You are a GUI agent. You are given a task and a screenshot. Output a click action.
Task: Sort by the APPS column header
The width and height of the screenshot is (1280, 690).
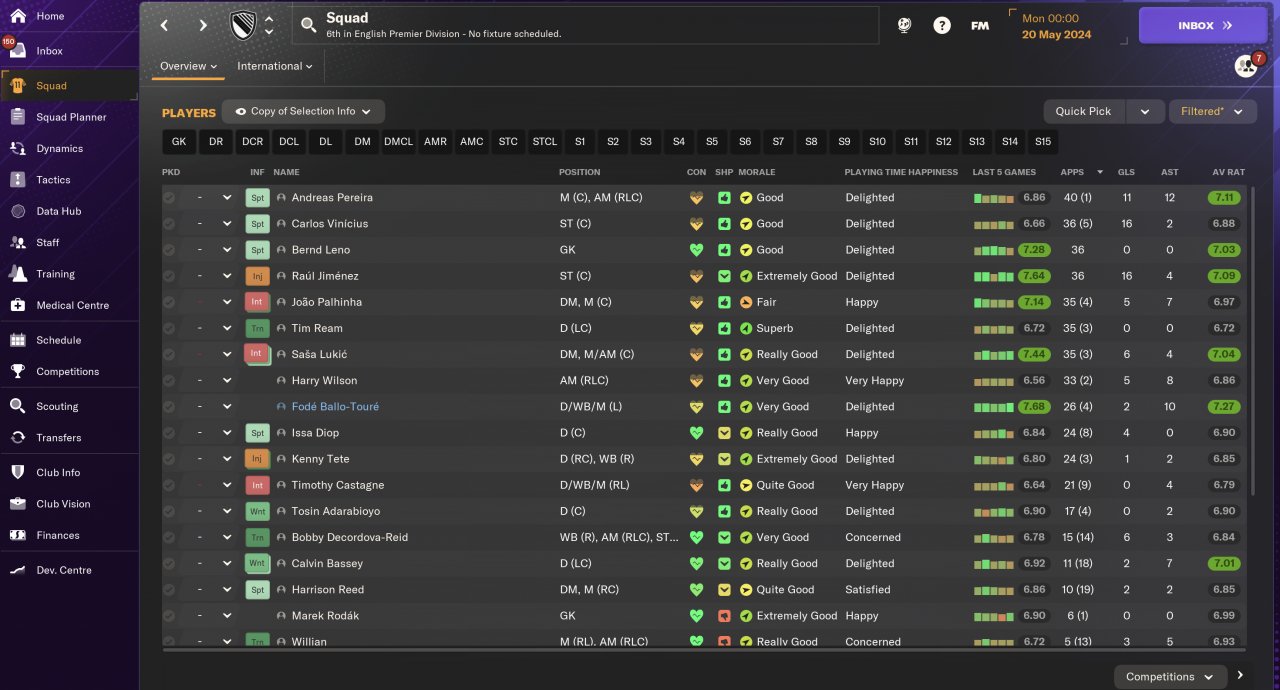(1072, 172)
